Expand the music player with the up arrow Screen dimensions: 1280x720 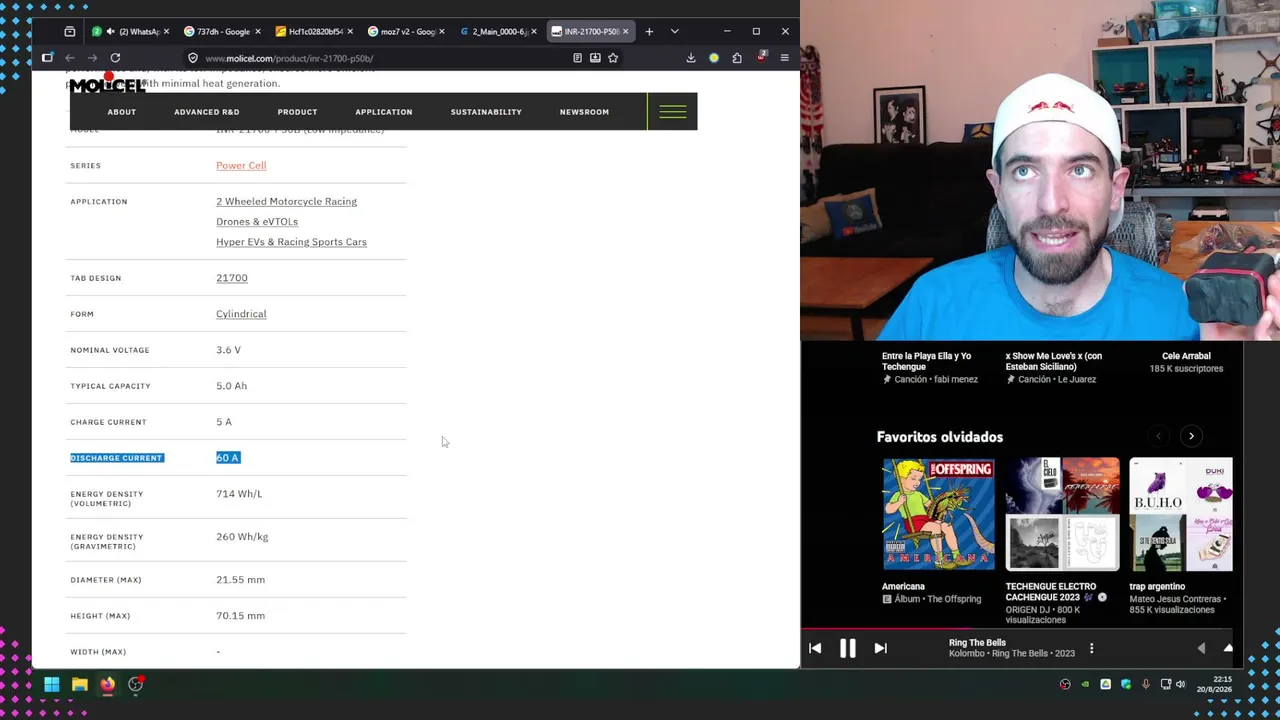[1228, 648]
